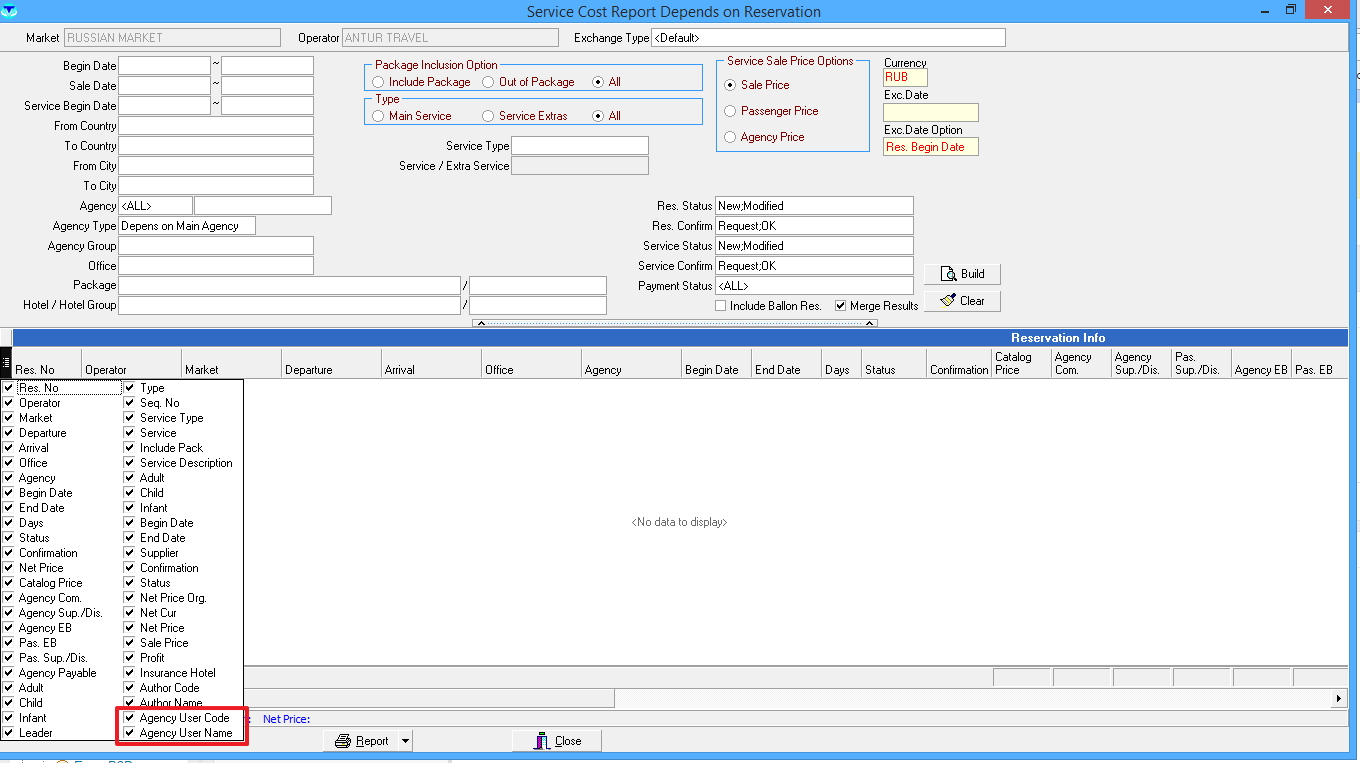The image size is (1360, 763).
Task: Click the printer icon on Report
Action: click(343, 741)
